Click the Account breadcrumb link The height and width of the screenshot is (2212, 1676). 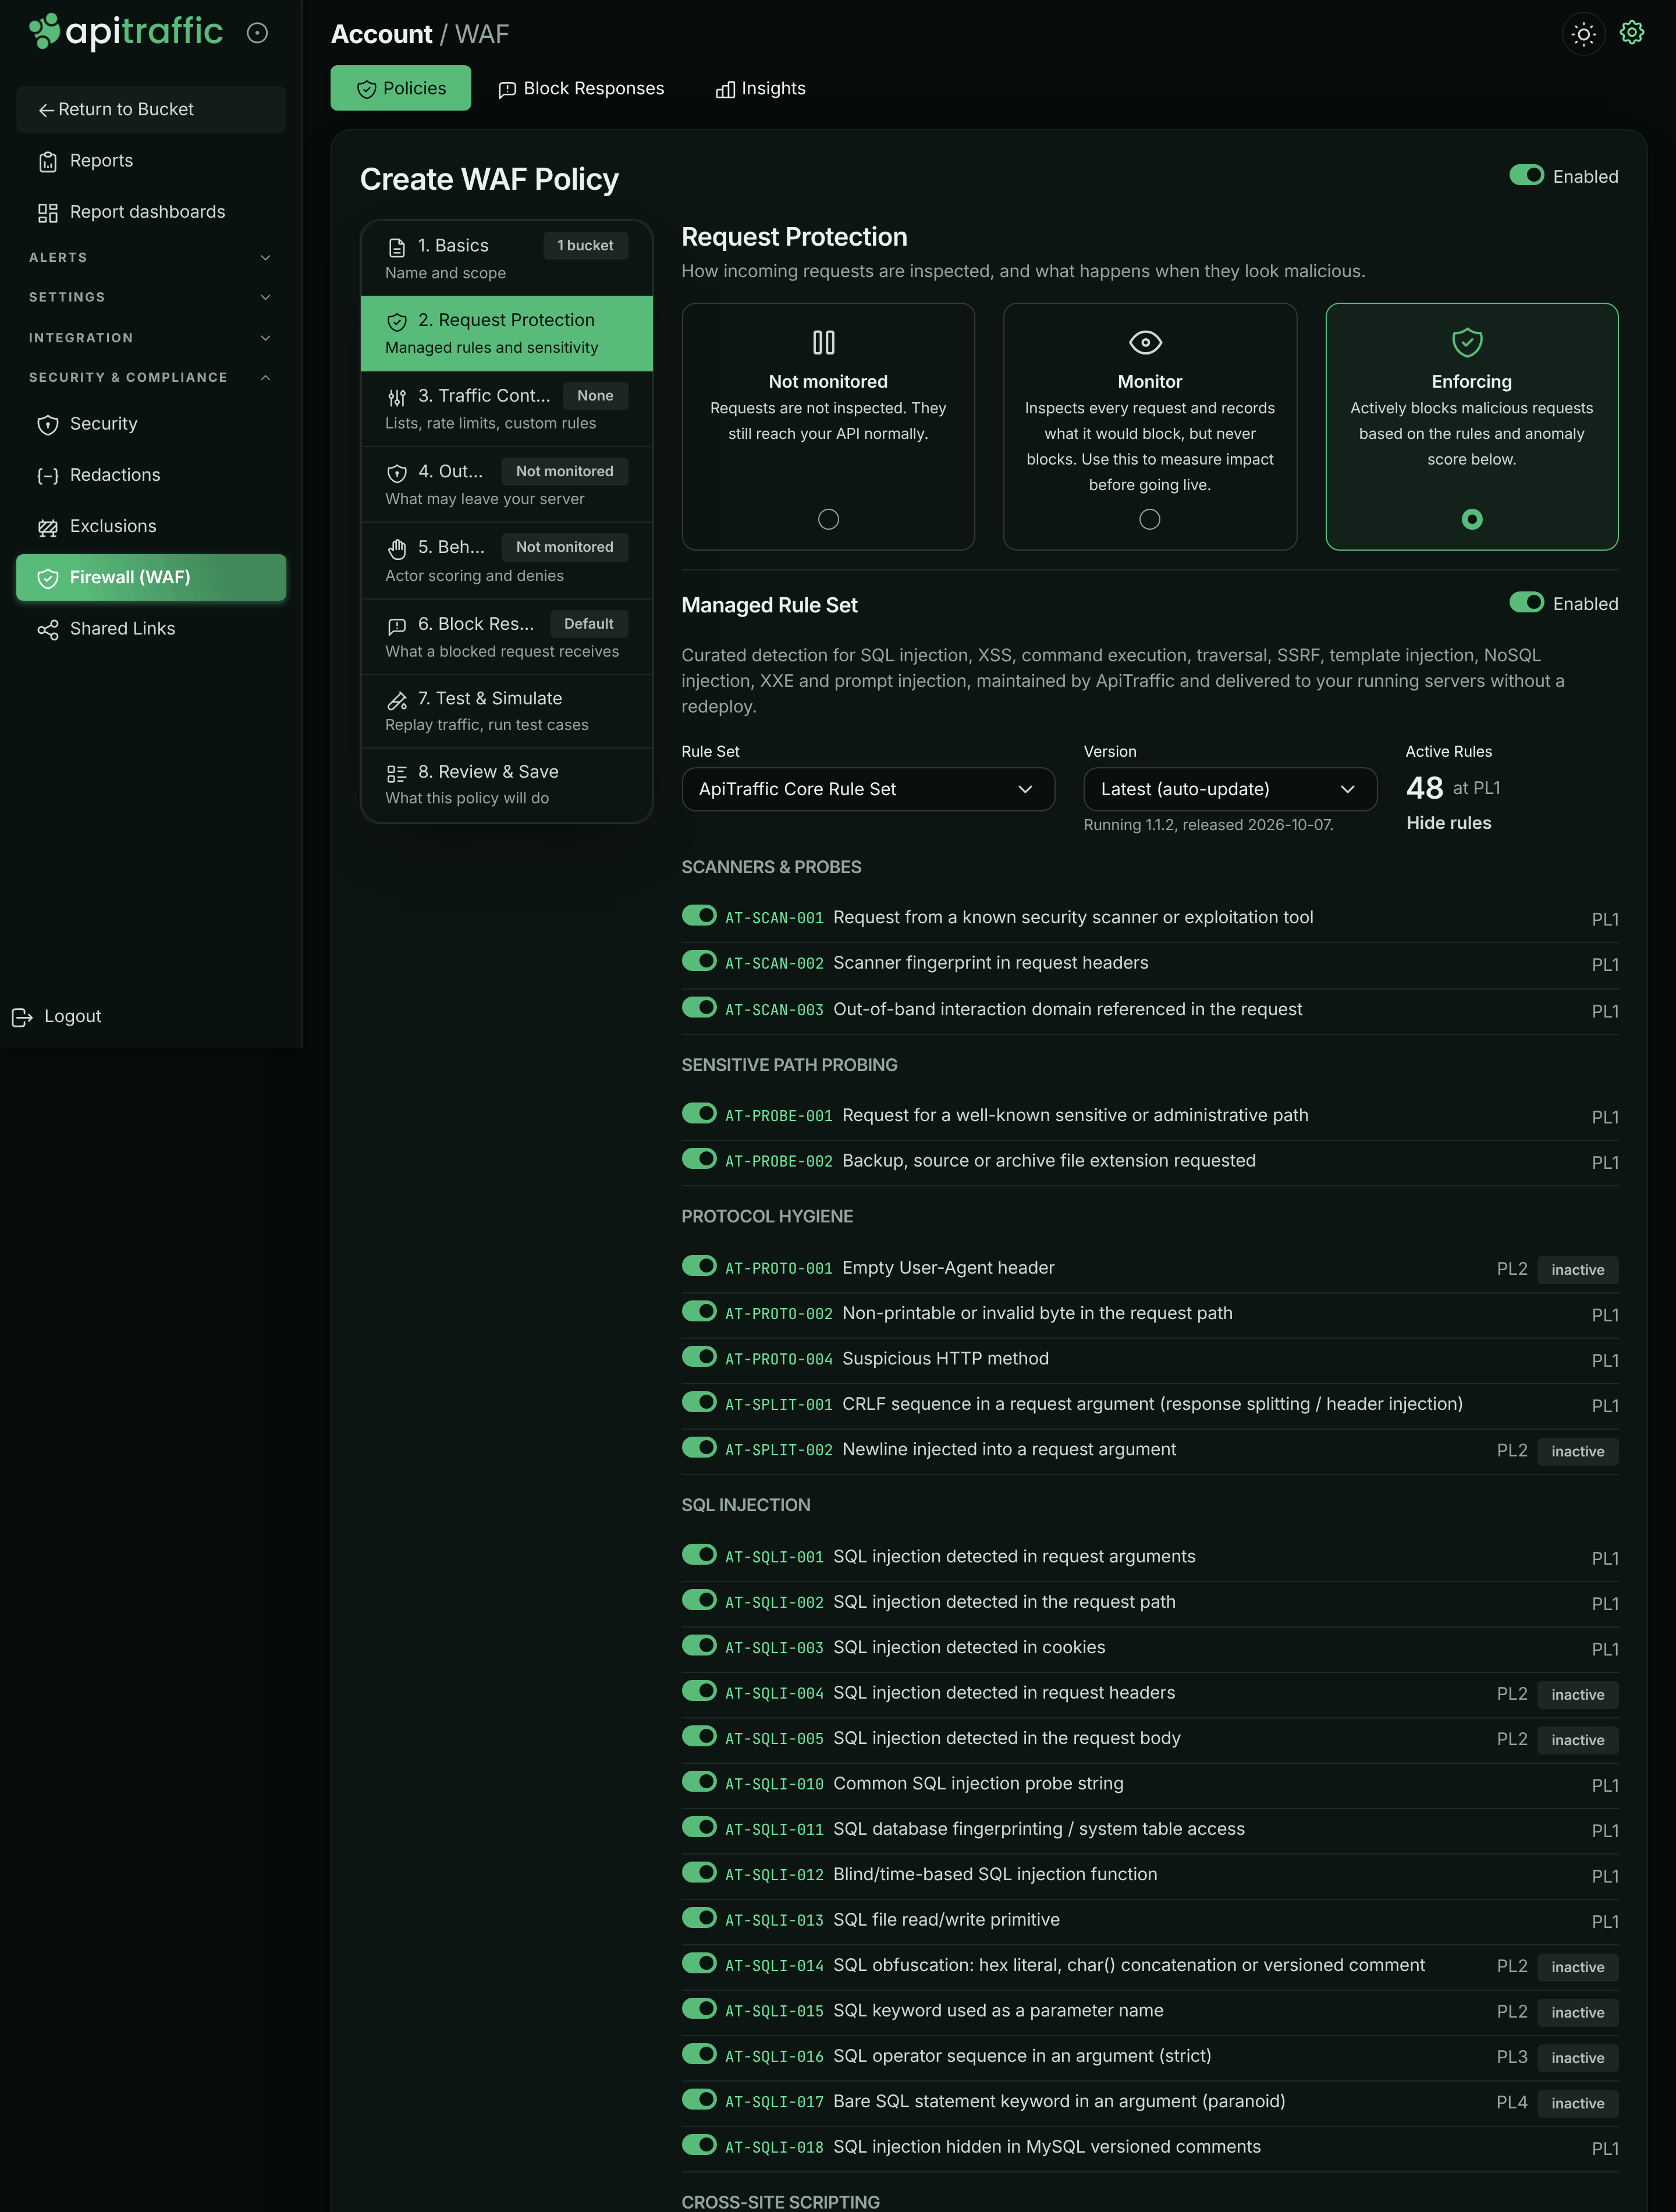[x=381, y=34]
